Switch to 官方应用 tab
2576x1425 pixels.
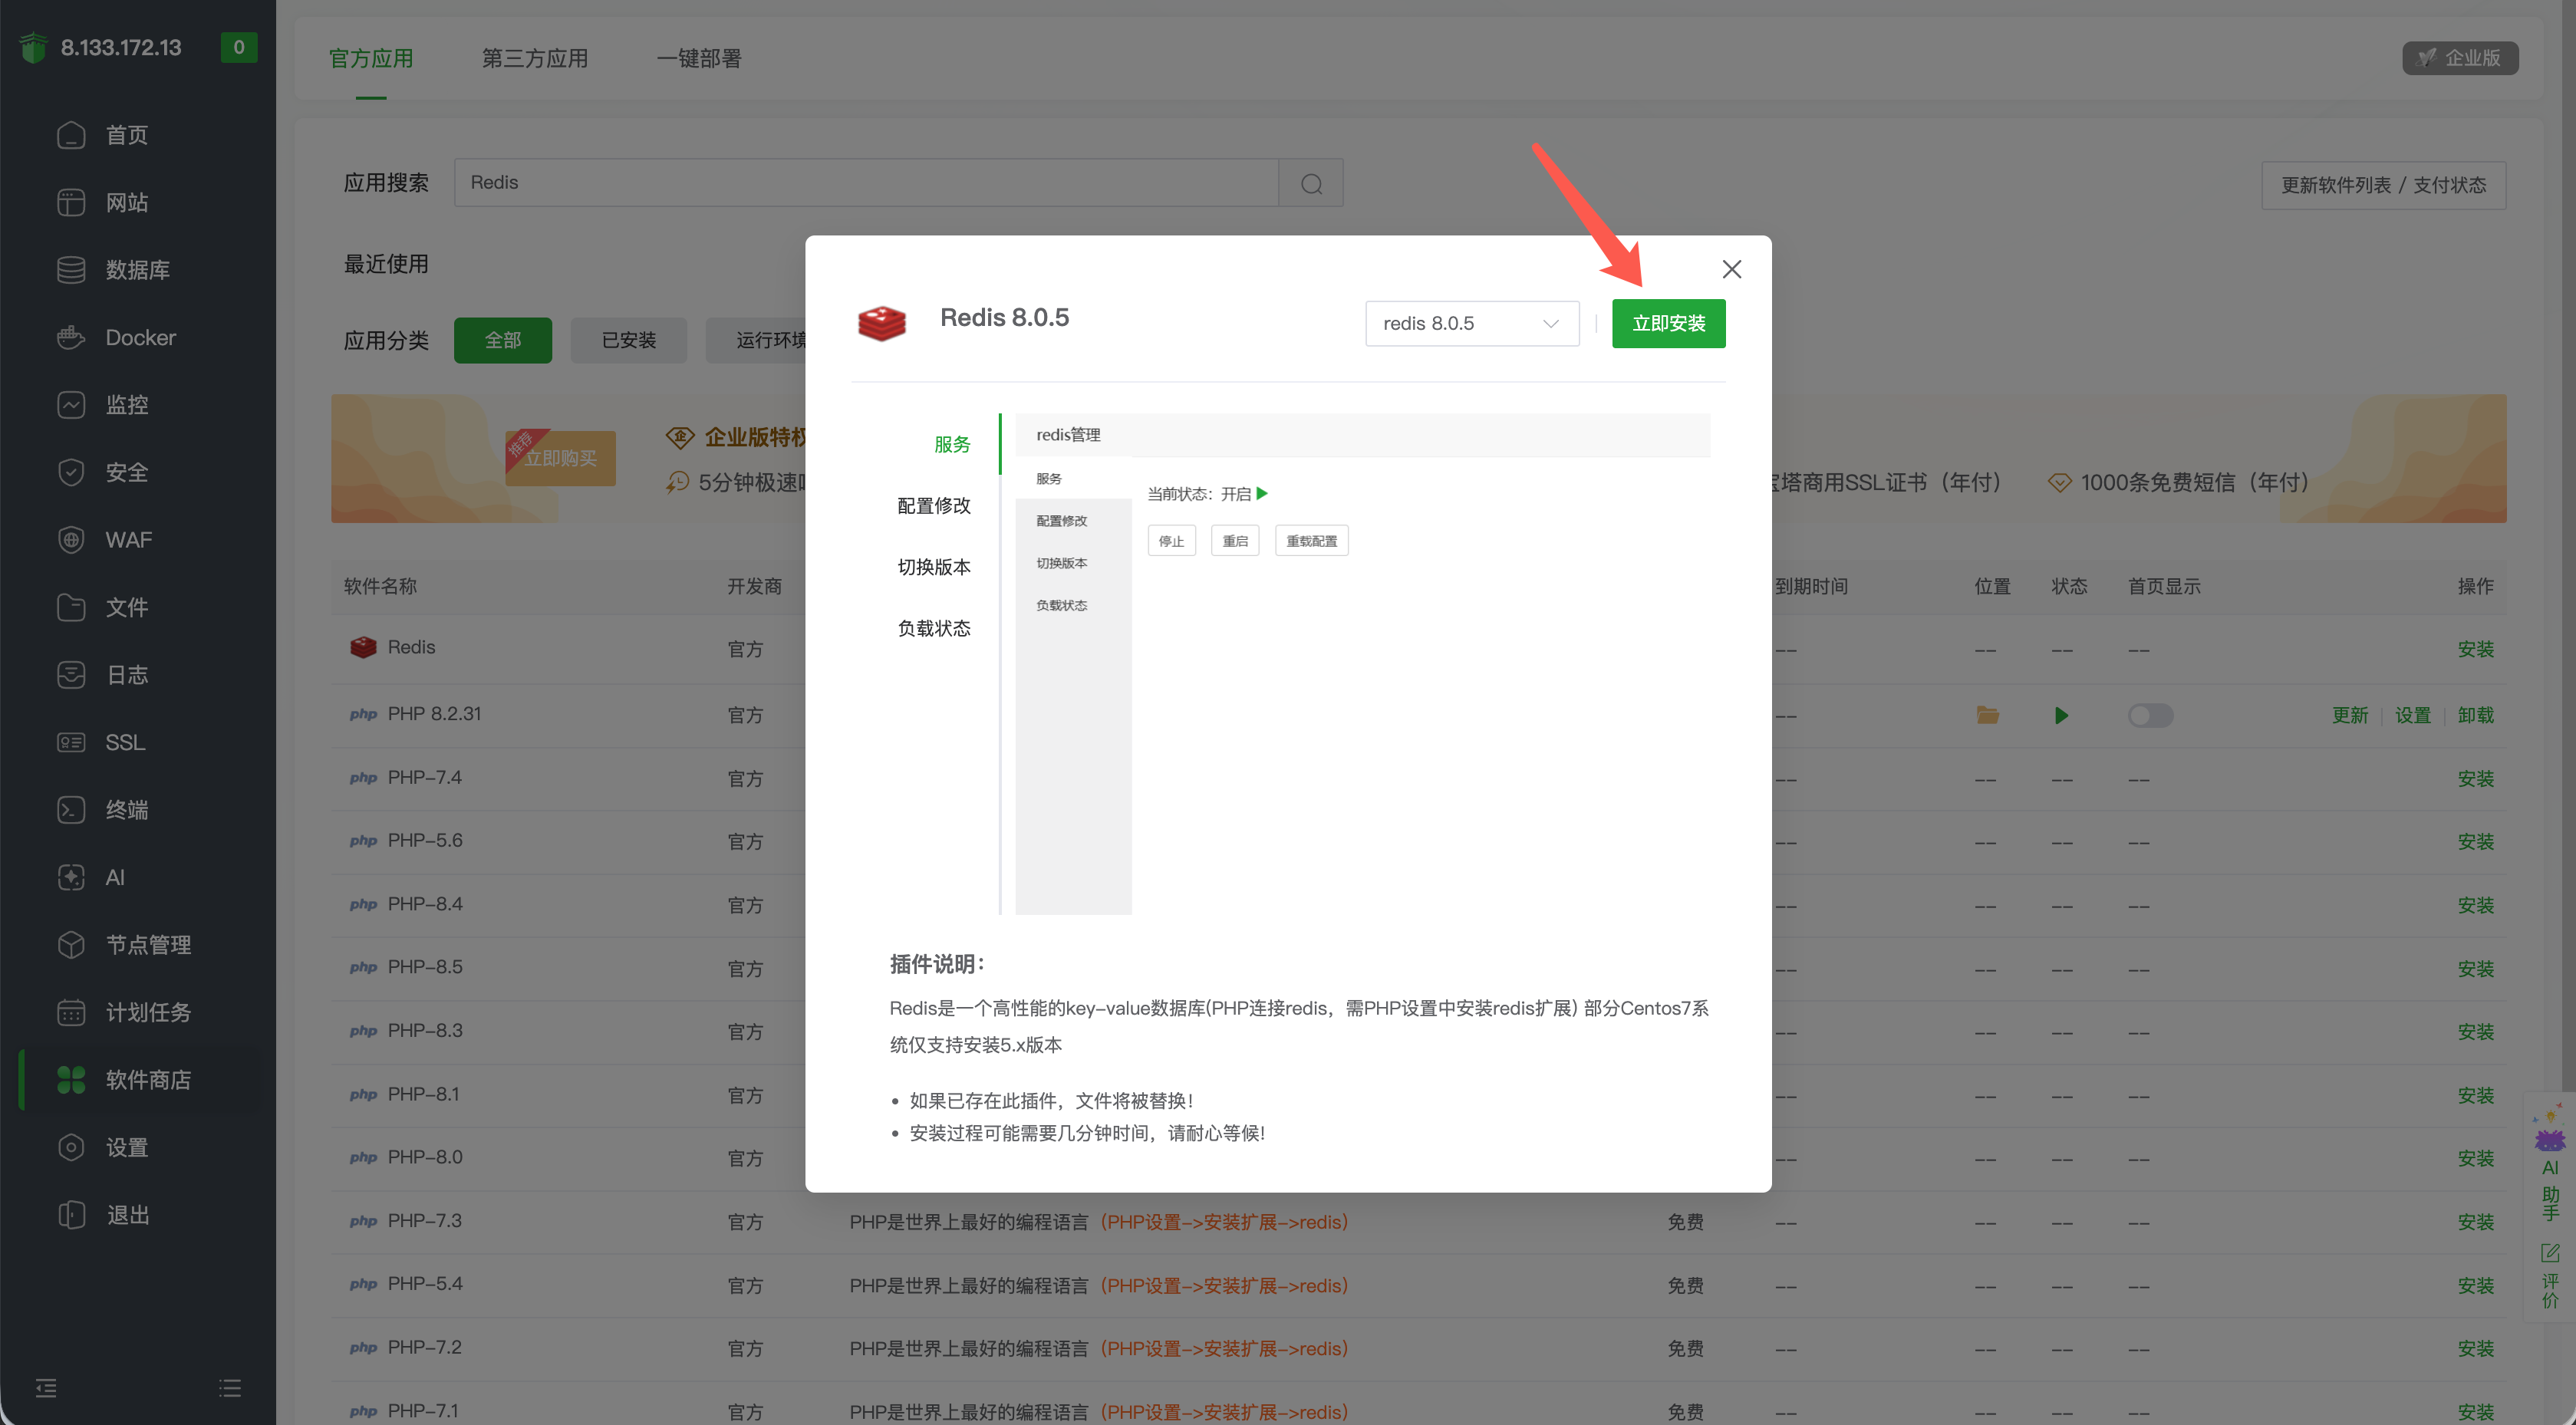coord(371,59)
